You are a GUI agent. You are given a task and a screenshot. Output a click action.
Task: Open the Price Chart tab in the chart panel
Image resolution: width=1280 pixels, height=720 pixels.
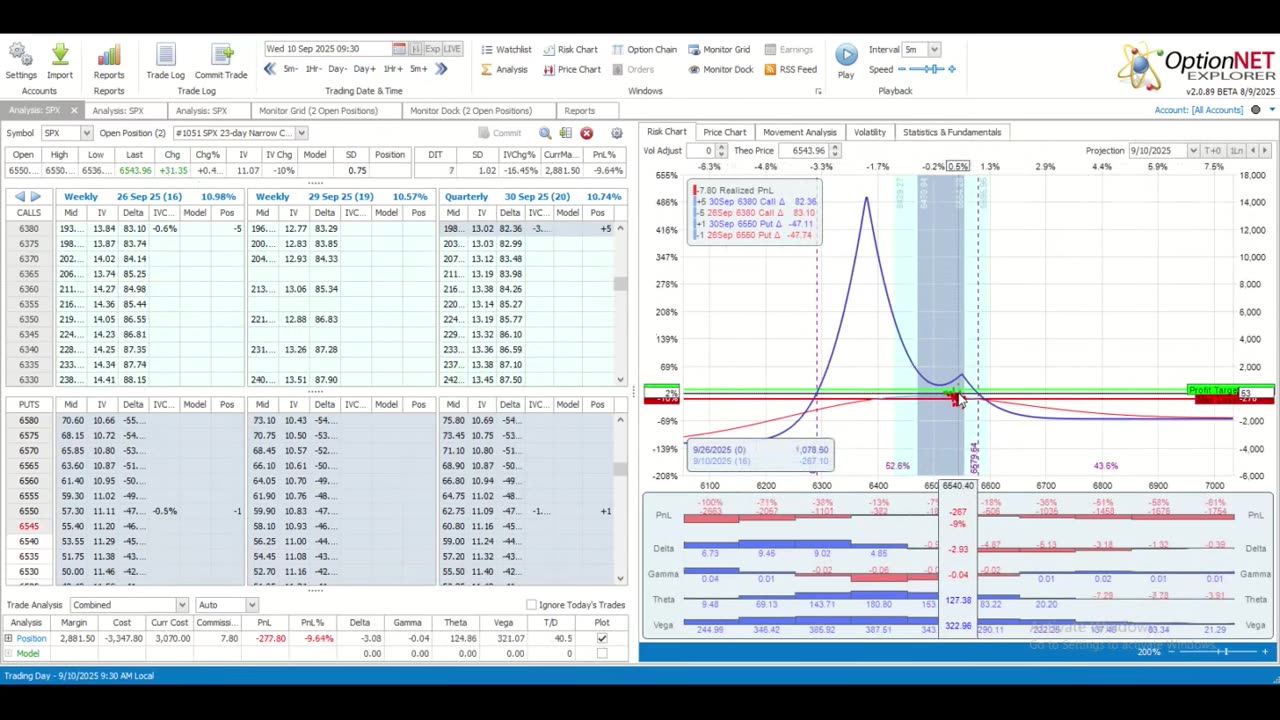point(724,132)
